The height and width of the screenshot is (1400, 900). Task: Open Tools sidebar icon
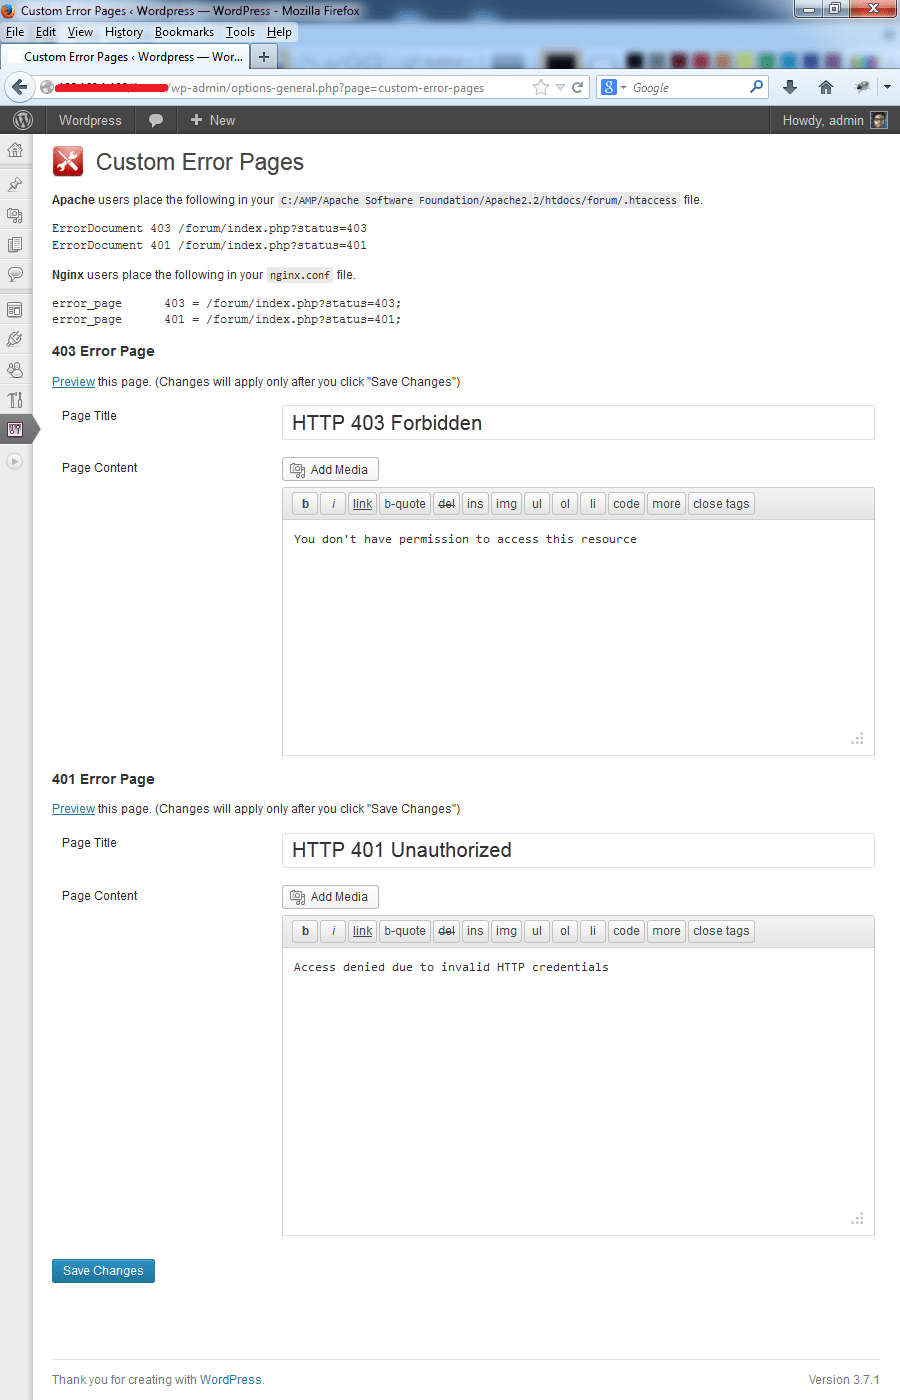click(x=15, y=399)
